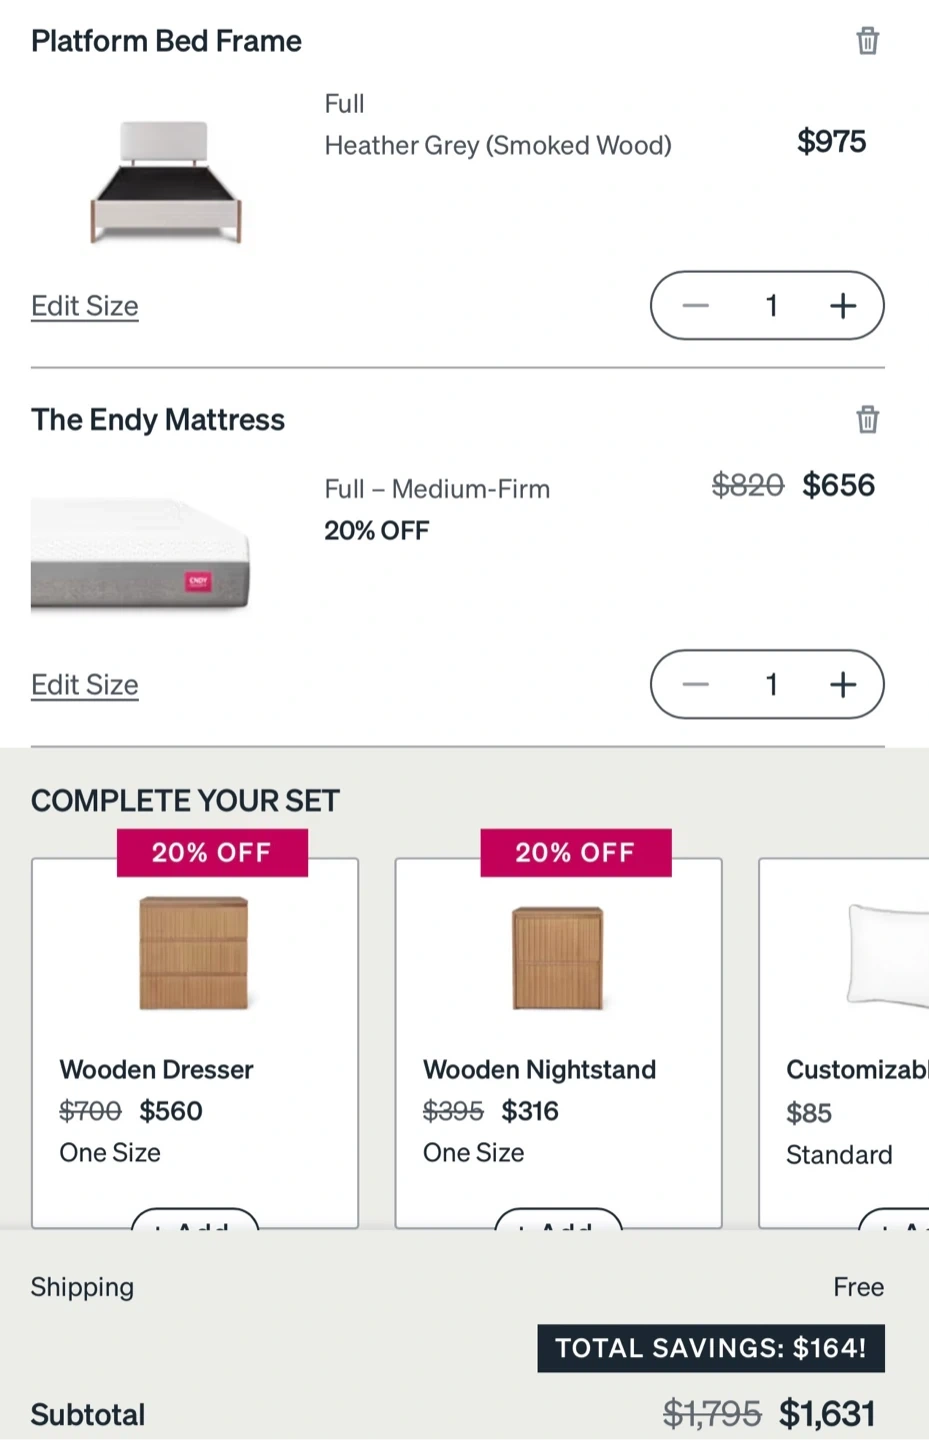Click The Endy Mattress title
The width and height of the screenshot is (929, 1440).
[158, 420]
